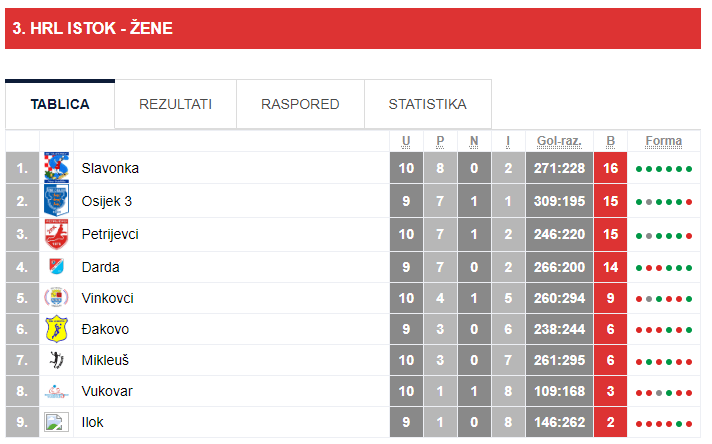Select the Statistika tab
Viewport: 712px width, 444px height.
click(427, 104)
